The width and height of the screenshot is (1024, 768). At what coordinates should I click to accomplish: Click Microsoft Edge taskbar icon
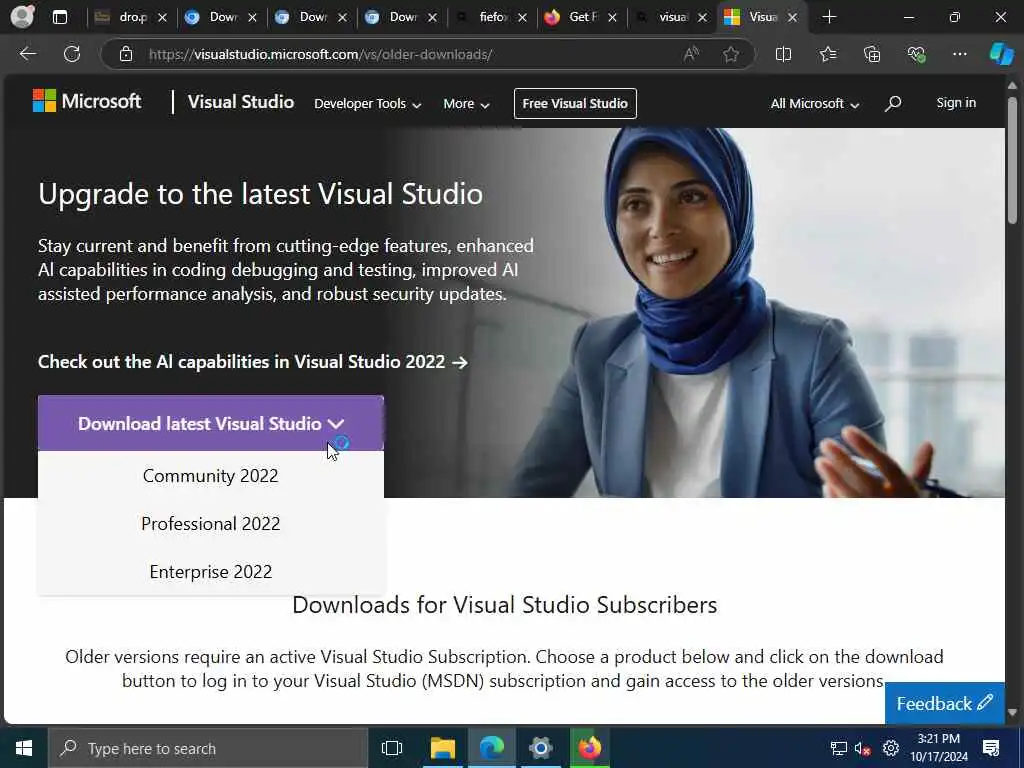click(492, 748)
